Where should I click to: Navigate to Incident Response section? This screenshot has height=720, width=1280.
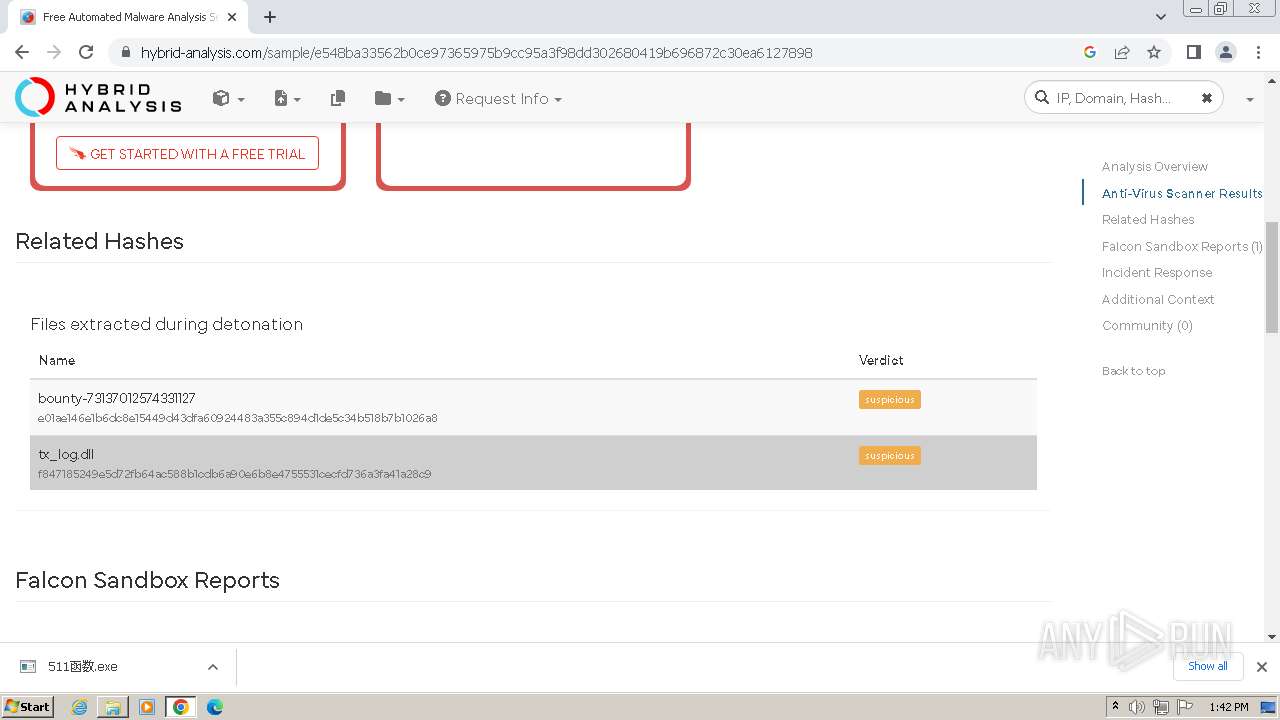click(x=1157, y=272)
